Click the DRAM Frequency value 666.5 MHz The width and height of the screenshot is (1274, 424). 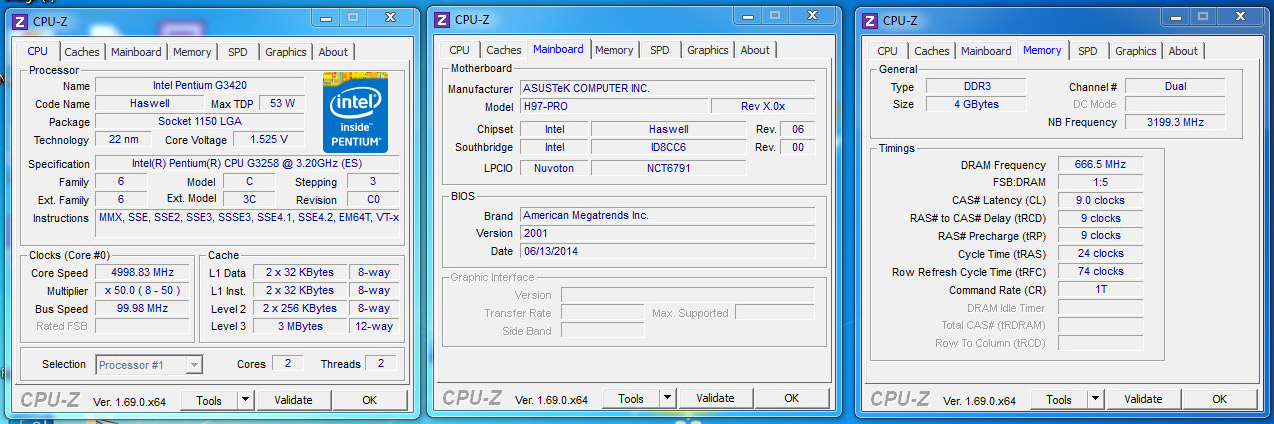1099,165
